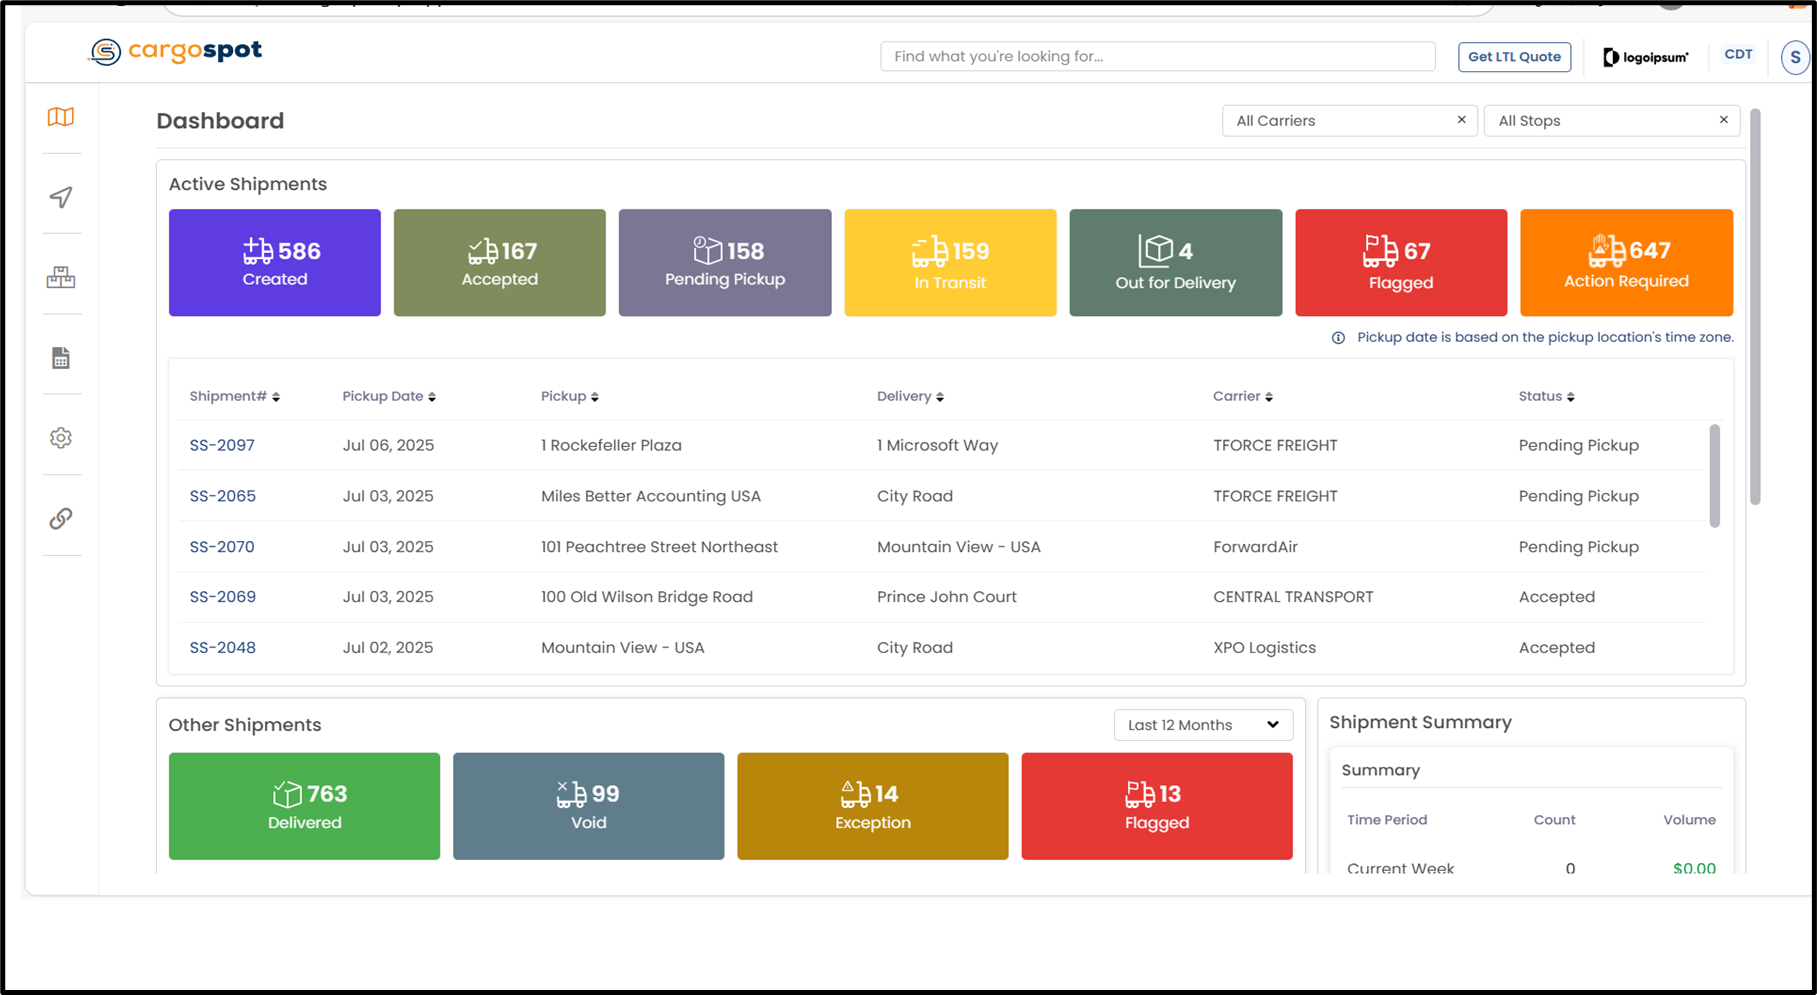
Task: Click the chain link sidebar icon
Action: (61, 518)
